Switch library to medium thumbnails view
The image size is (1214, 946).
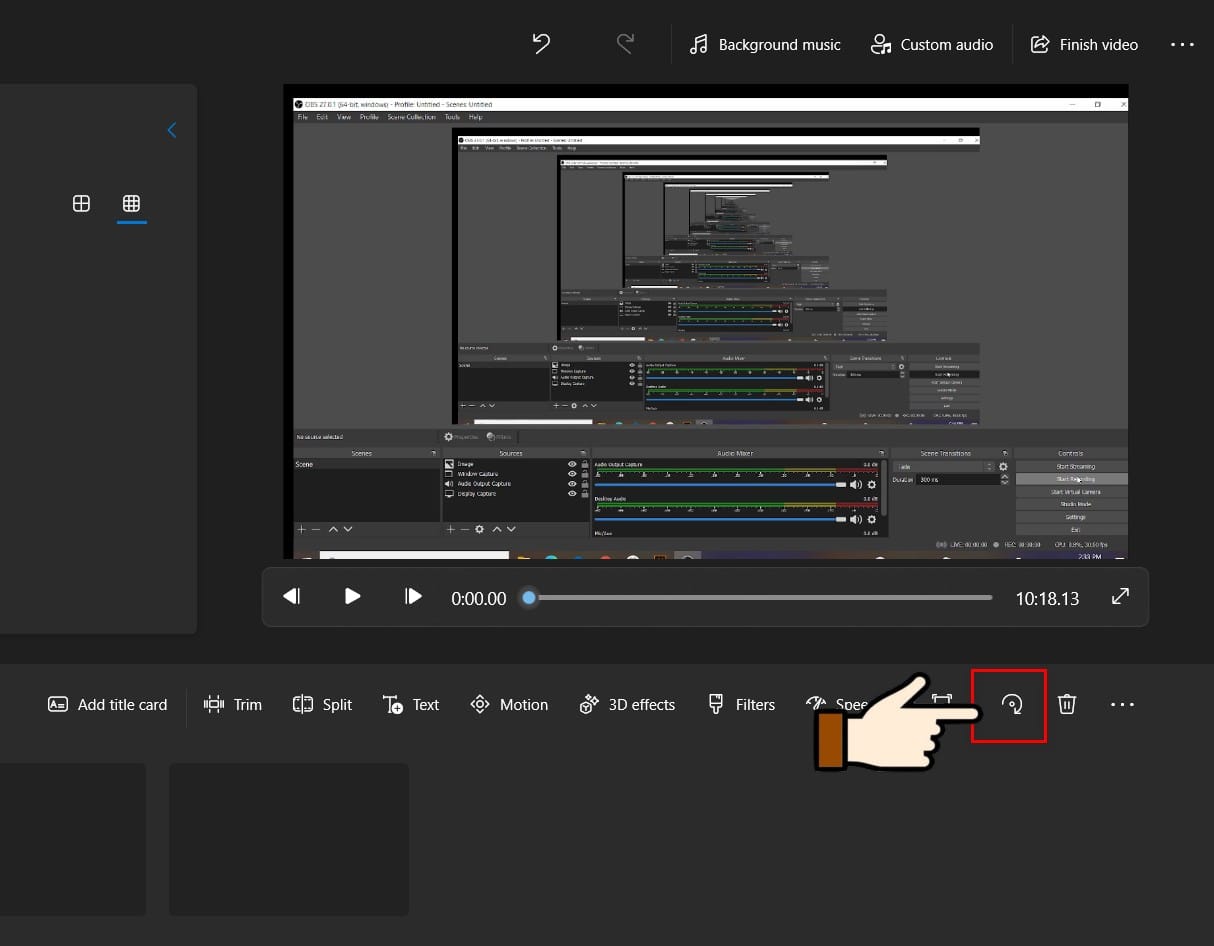[82, 204]
